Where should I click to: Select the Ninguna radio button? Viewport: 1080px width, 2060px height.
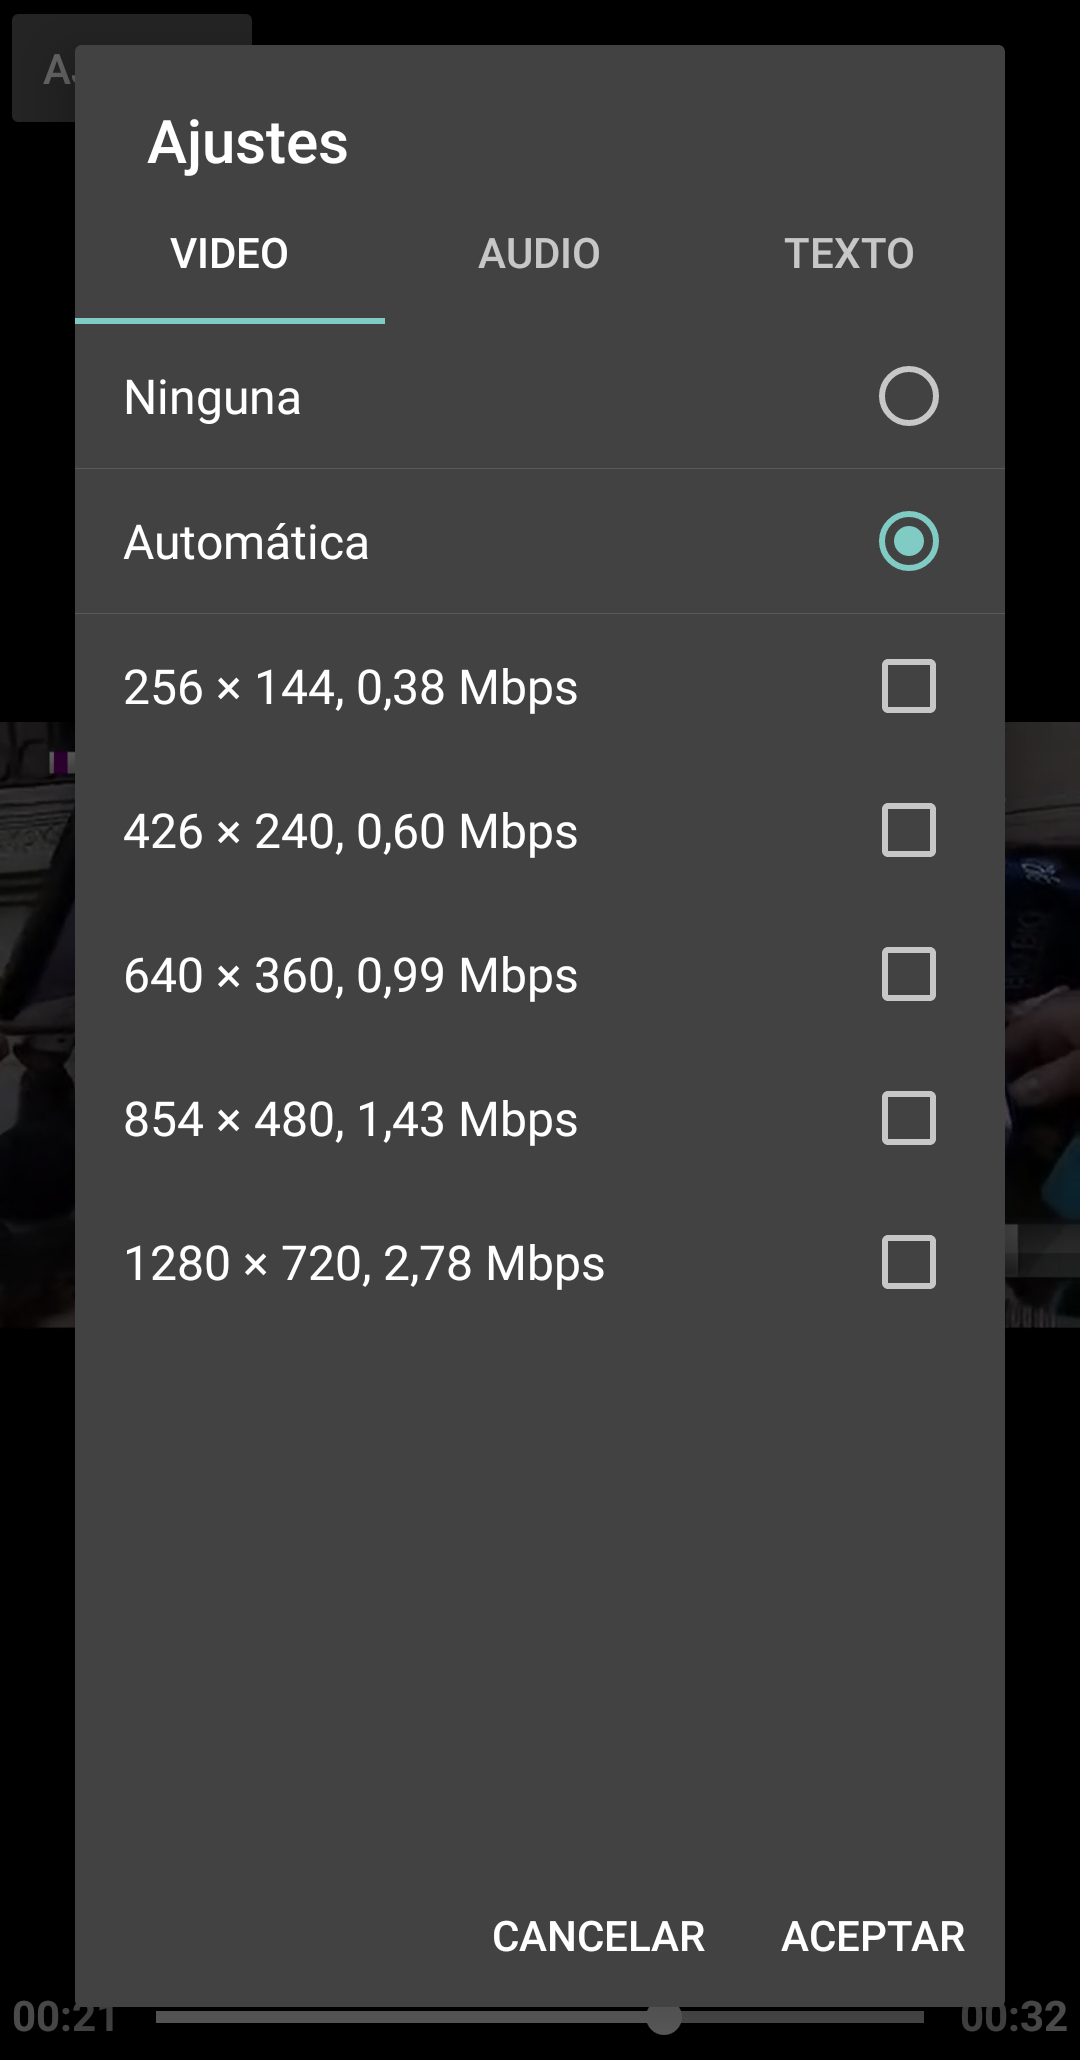pyautogui.click(x=908, y=396)
